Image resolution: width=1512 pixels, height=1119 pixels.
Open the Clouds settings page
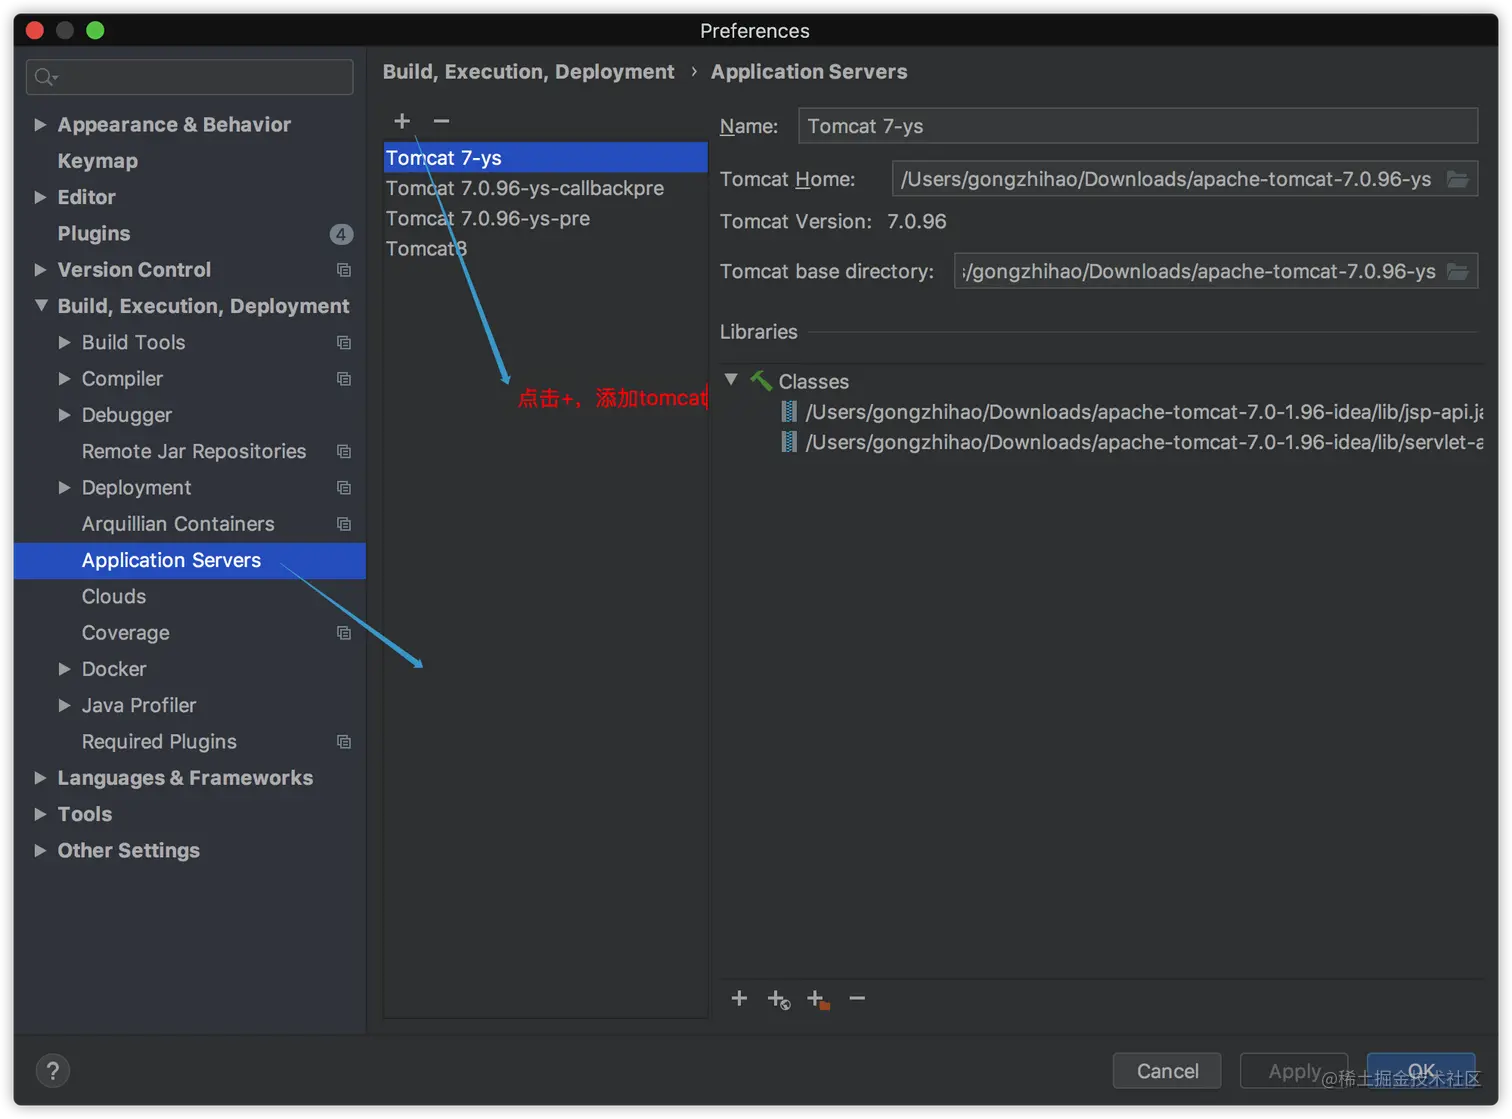pos(114,597)
